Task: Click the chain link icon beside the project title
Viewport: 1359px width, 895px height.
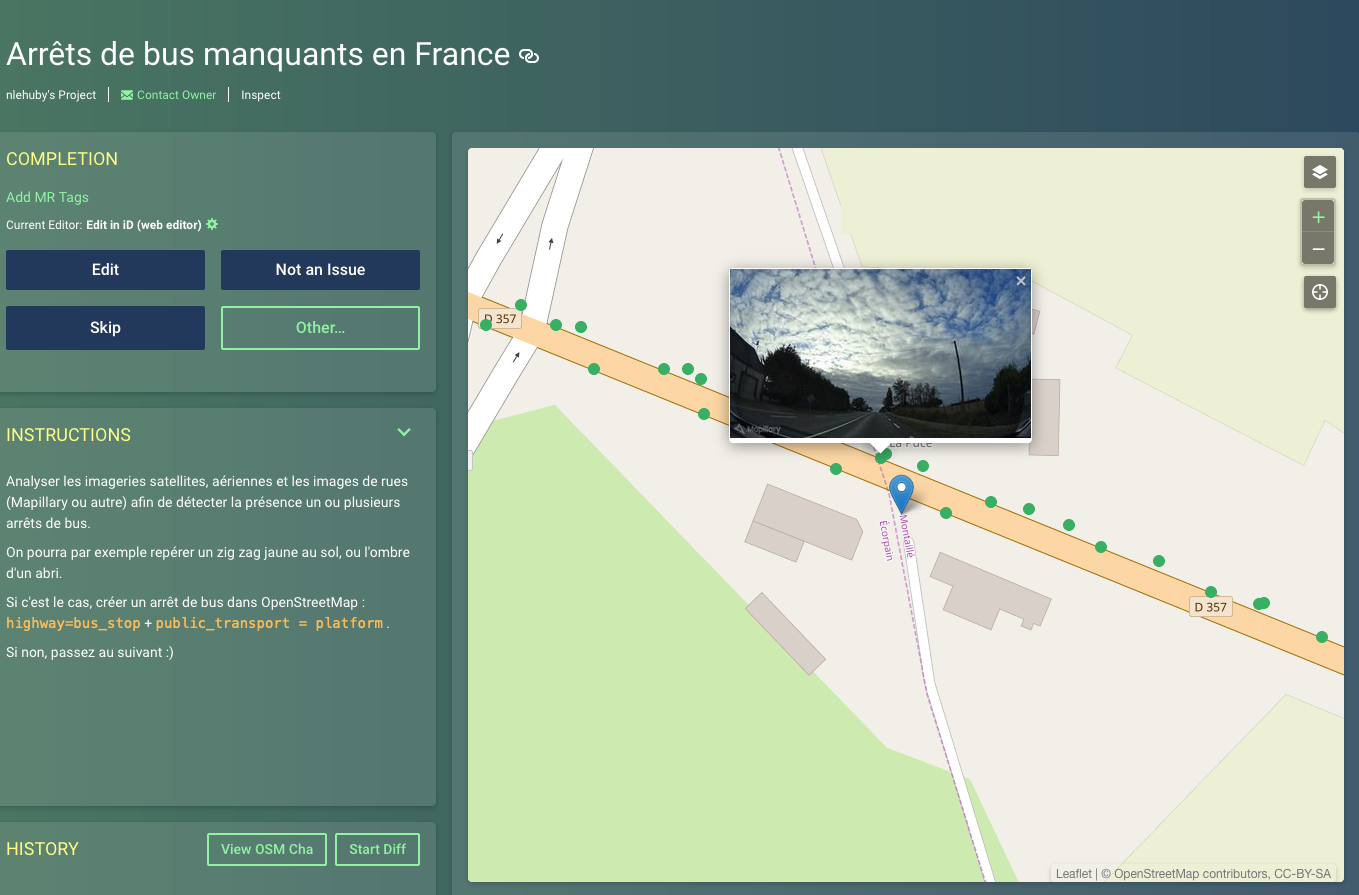Action: [529, 56]
